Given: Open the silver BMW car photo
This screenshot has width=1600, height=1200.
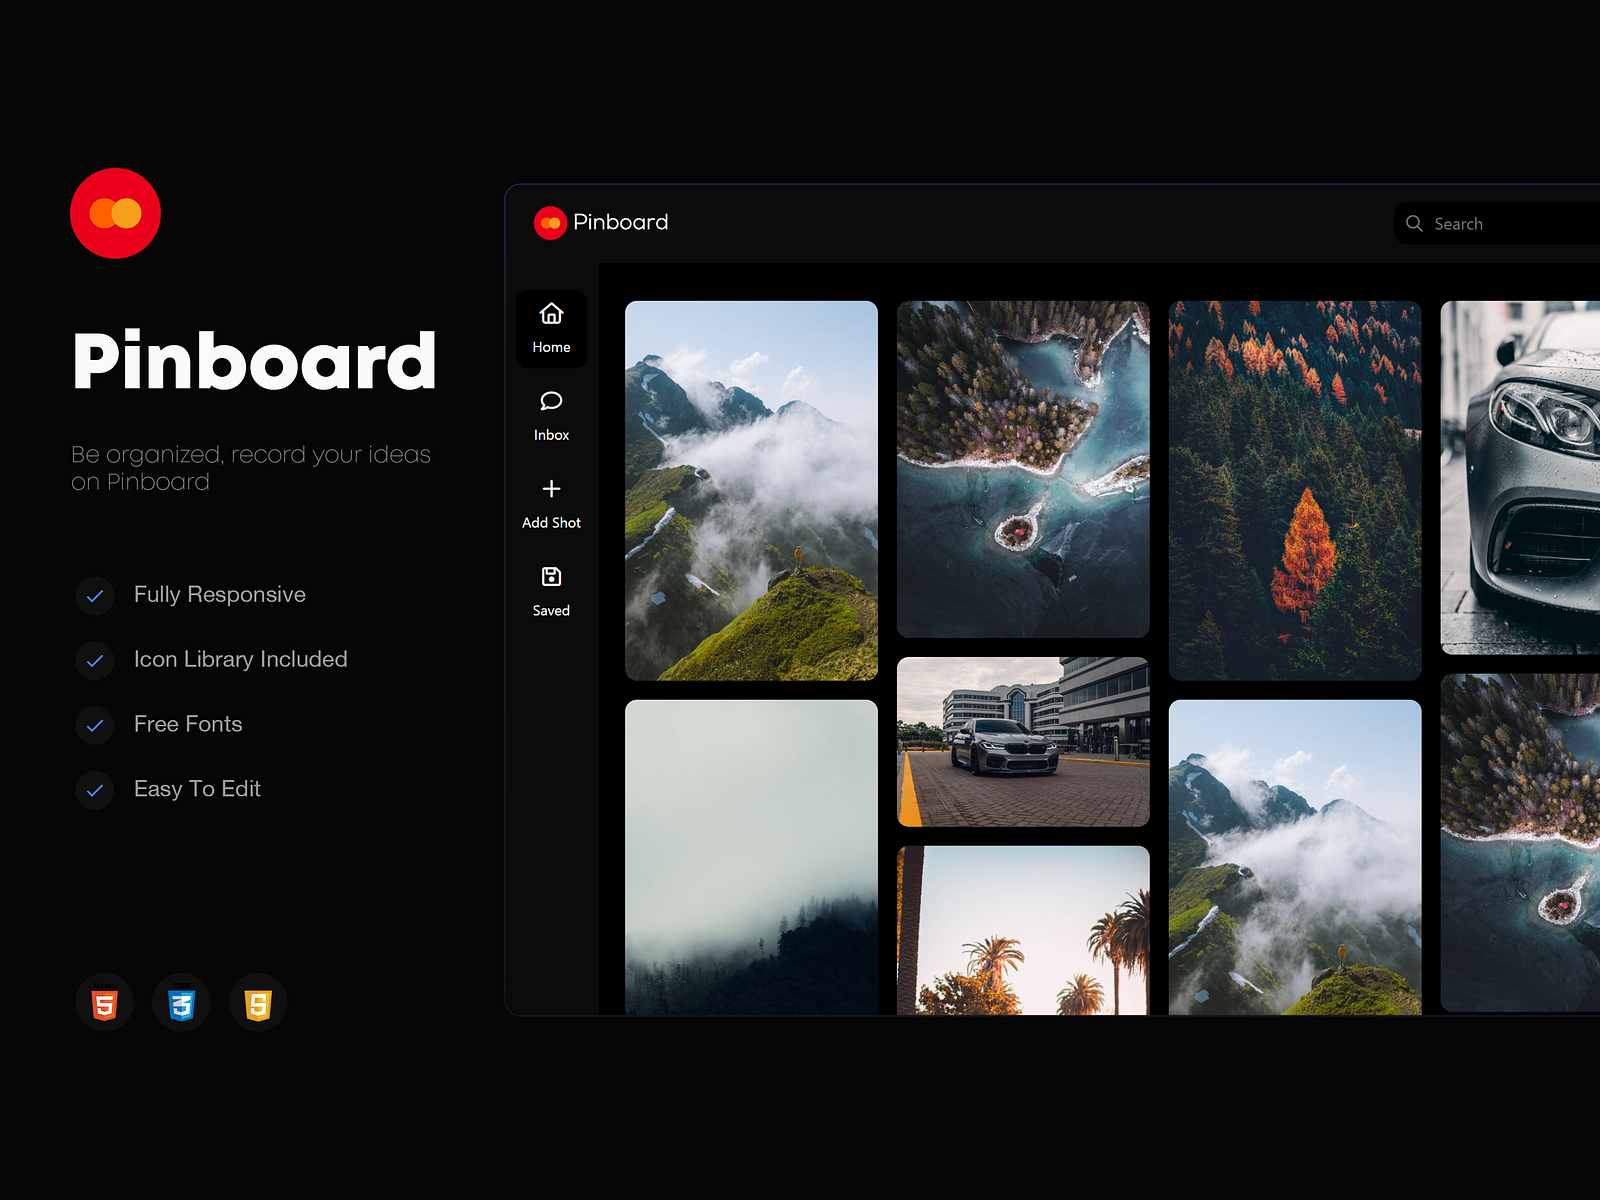Looking at the screenshot, I should 1023,740.
